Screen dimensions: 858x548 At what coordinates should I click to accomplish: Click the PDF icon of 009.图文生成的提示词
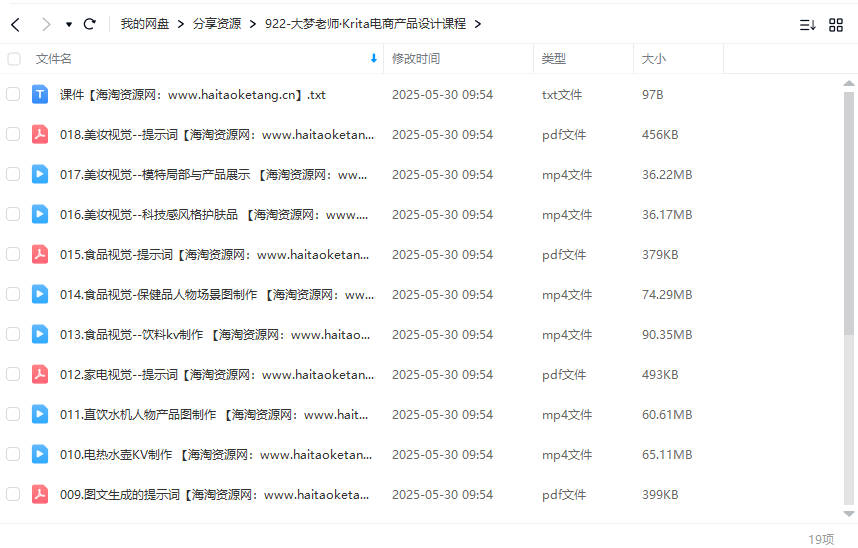[x=39, y=494]
